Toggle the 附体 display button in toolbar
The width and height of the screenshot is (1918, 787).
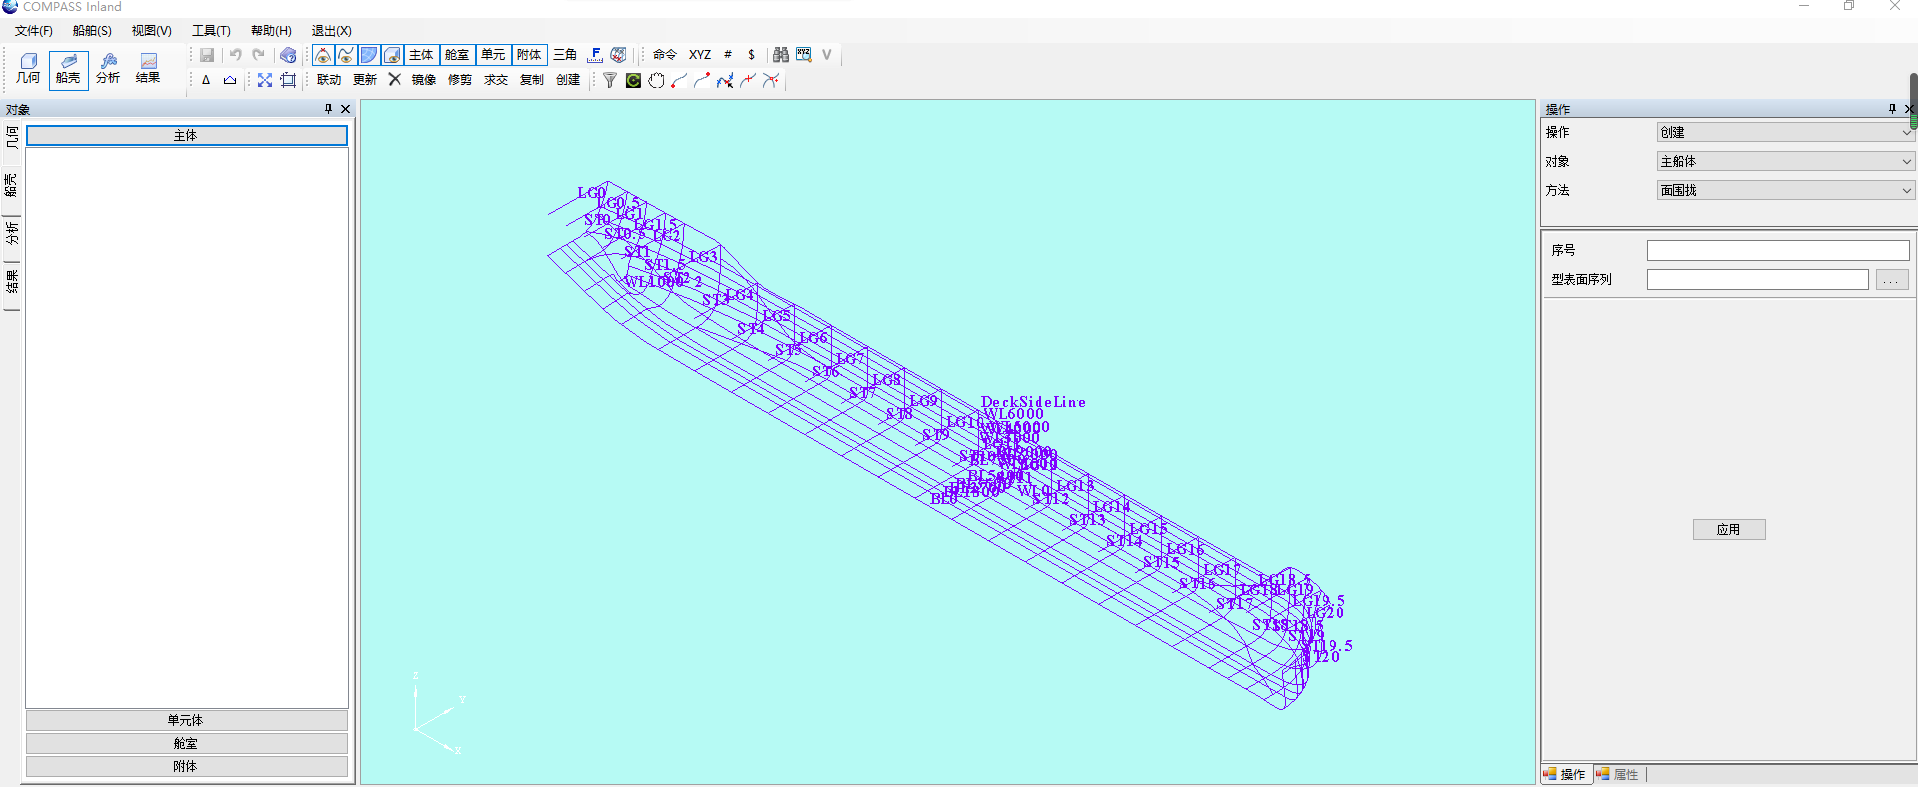click(x=529, y=55)
